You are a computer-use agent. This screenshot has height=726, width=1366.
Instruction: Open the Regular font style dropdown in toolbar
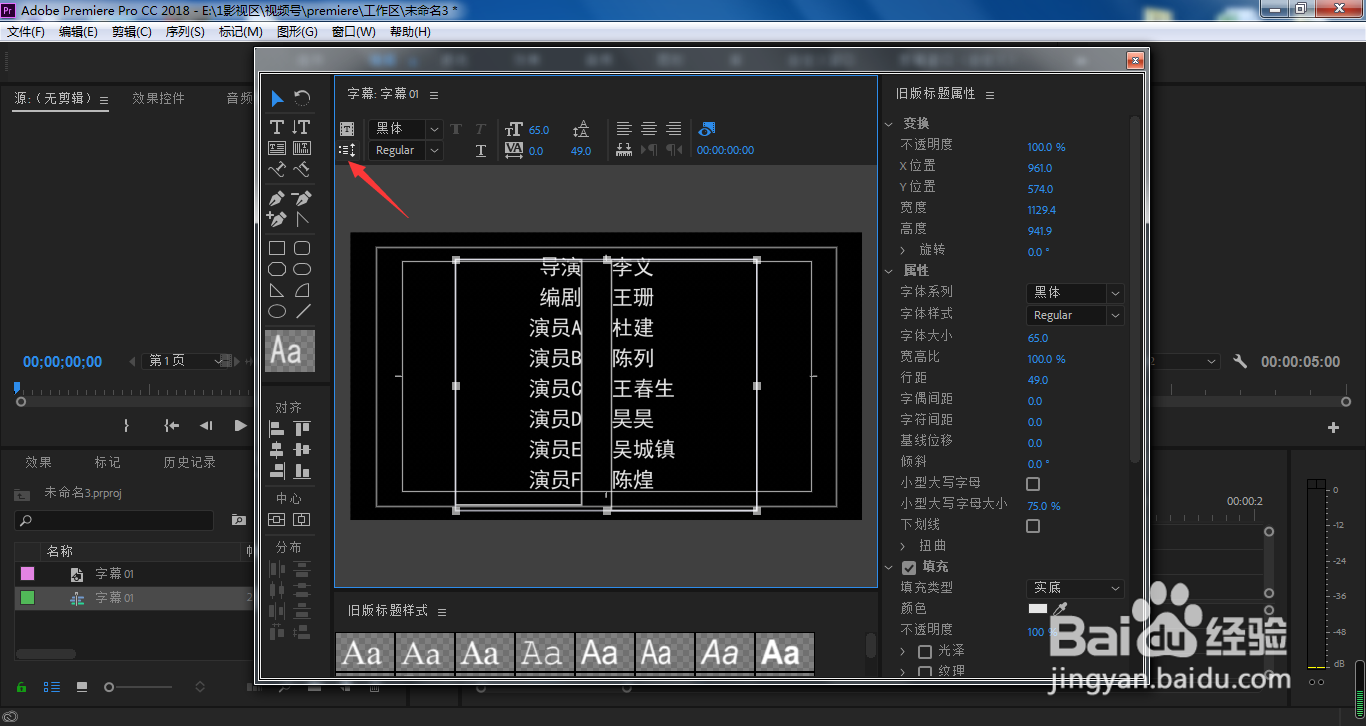pyautogui.click(x=405, y=150)
